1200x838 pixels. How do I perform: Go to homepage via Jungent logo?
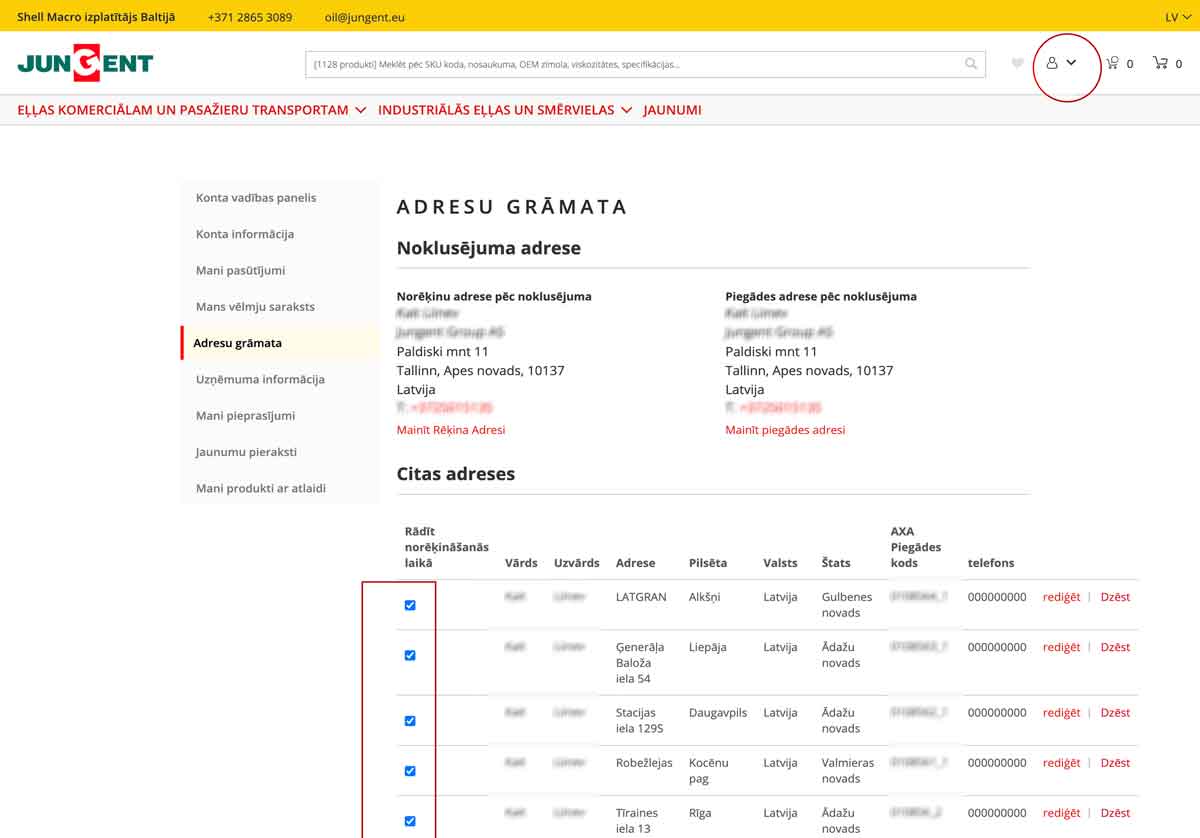pyautogui.click(x=85, y=63)
